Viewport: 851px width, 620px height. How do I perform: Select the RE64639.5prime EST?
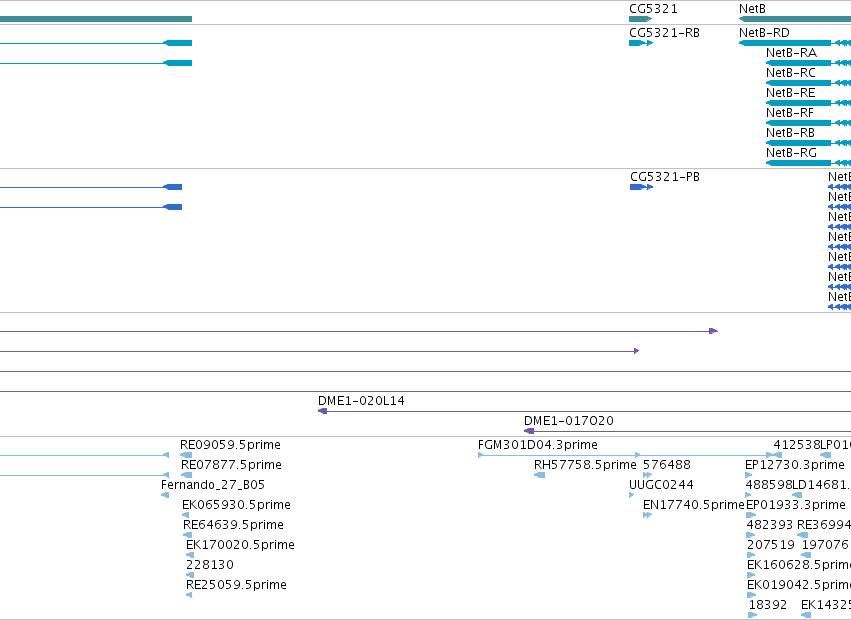[233, 525]
